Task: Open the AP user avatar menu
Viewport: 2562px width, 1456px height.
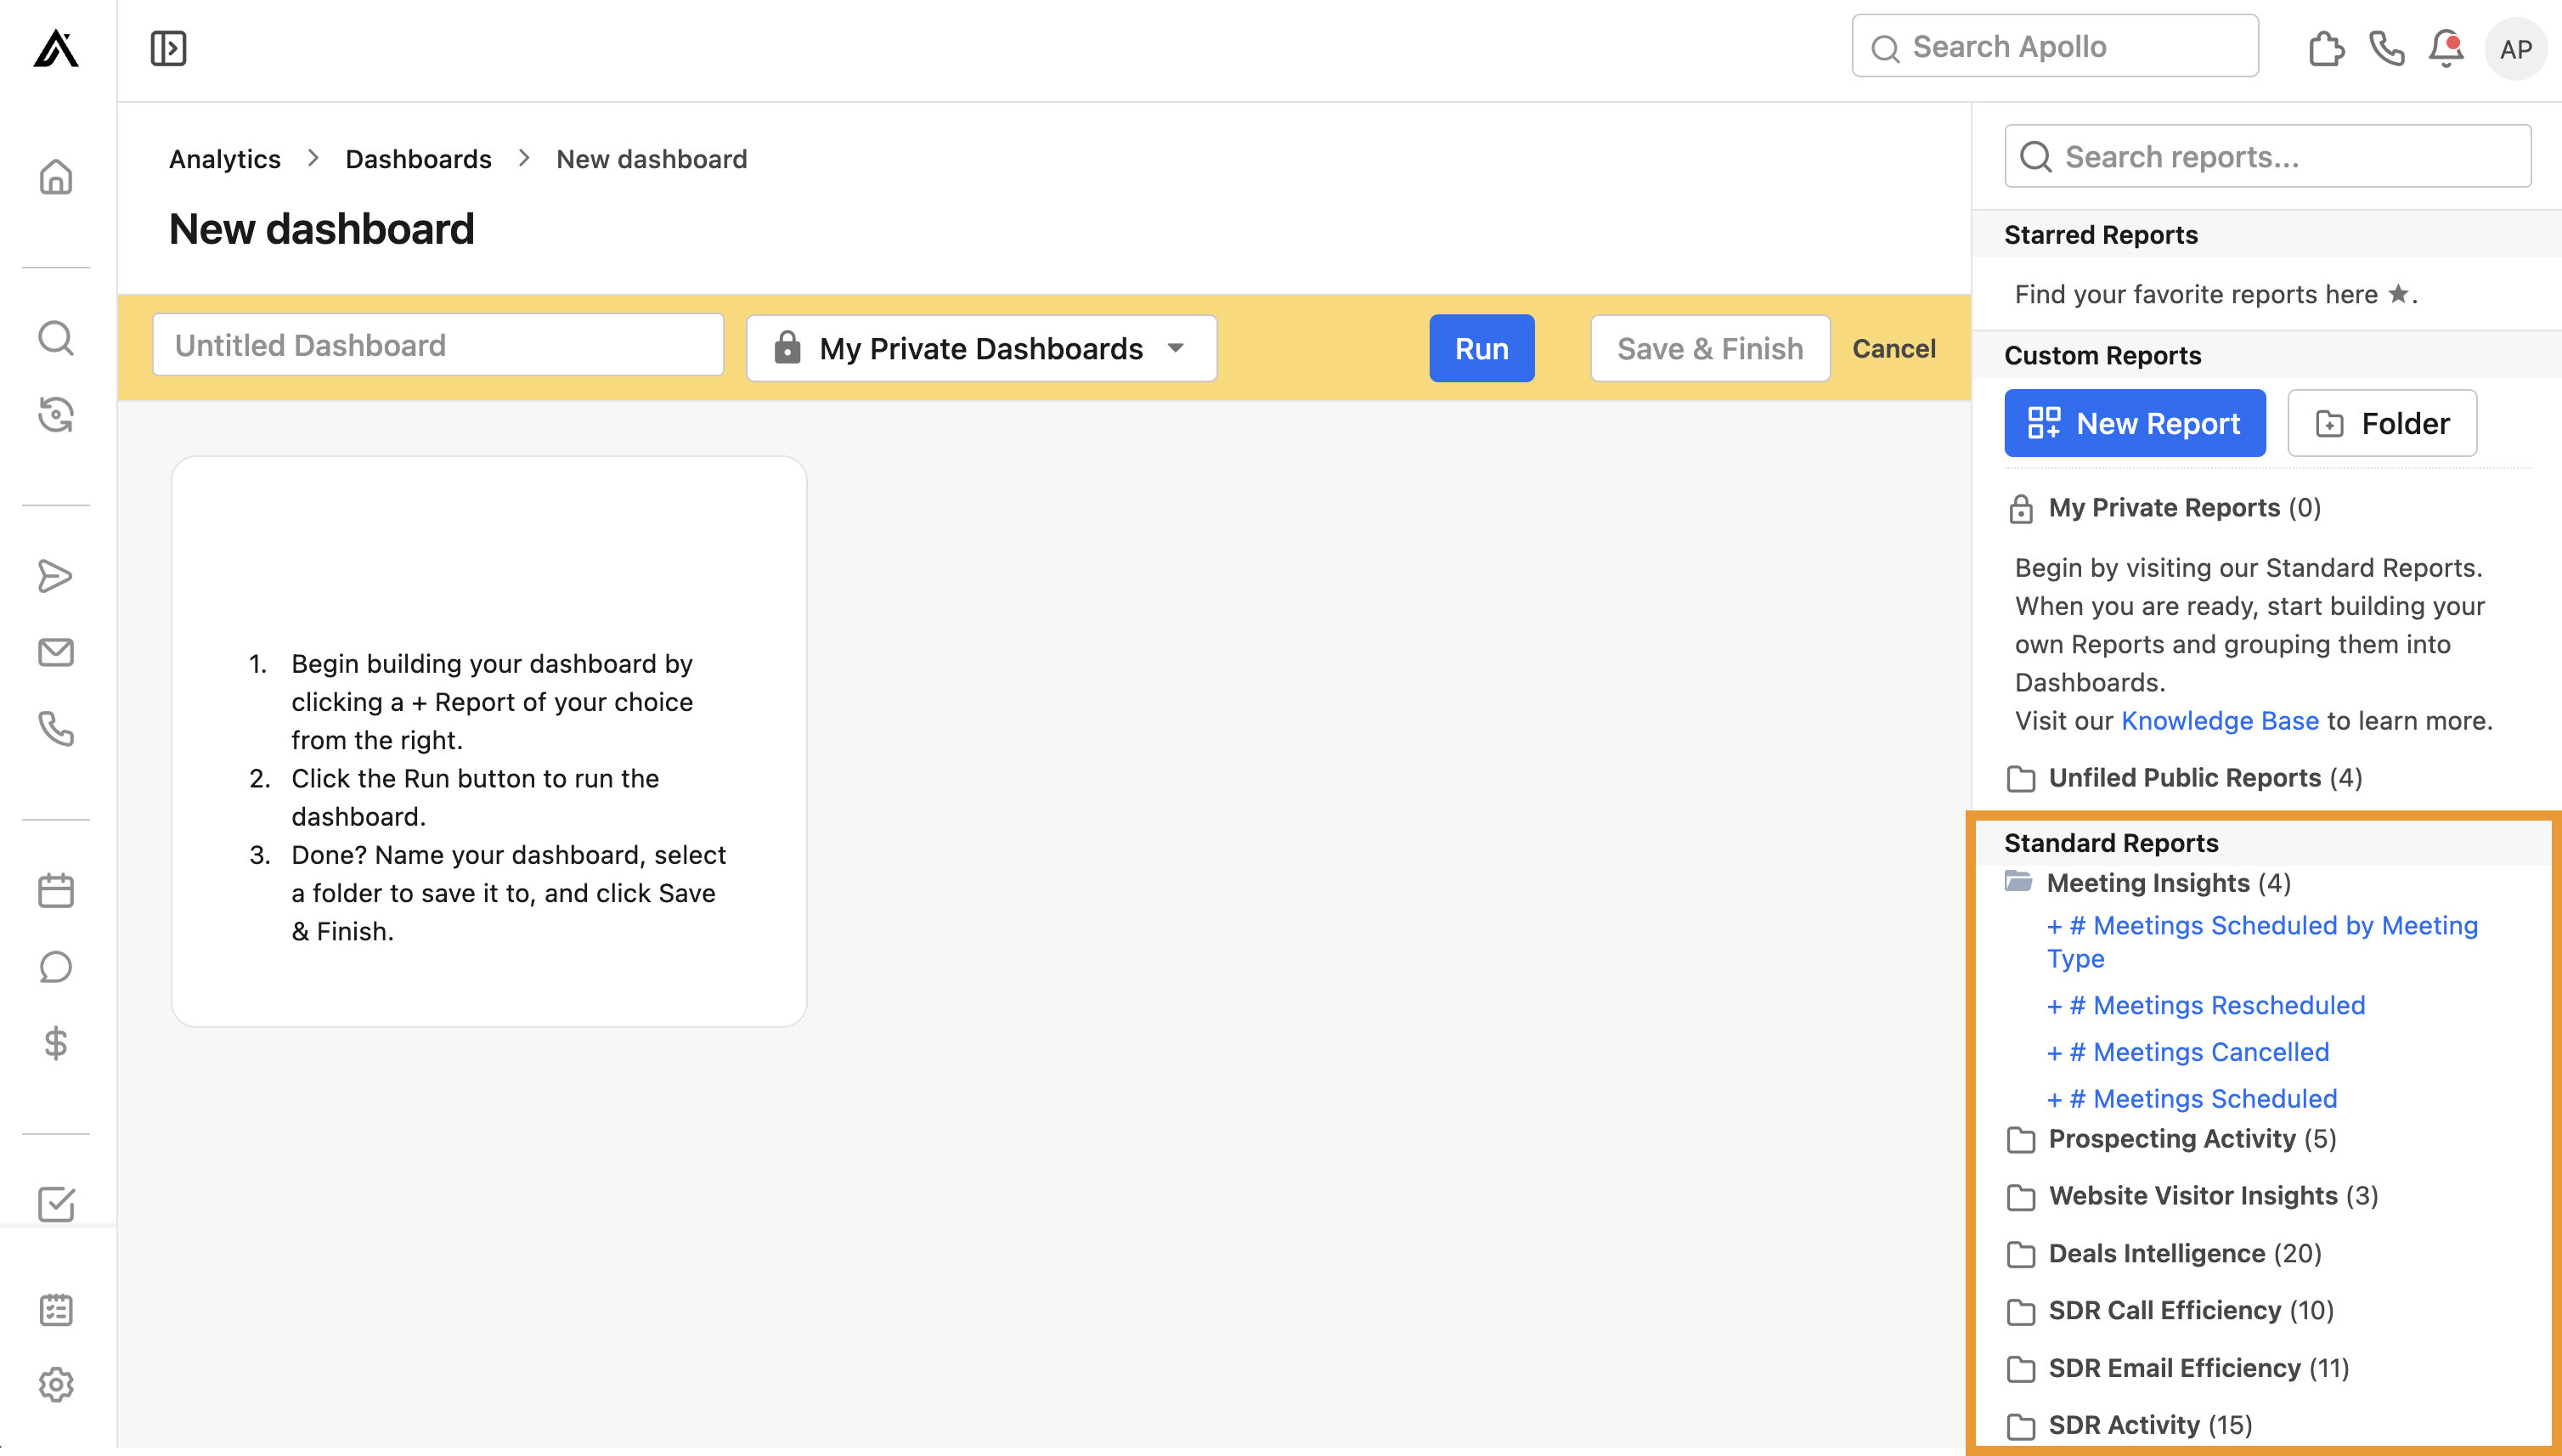Action: 2515,49
